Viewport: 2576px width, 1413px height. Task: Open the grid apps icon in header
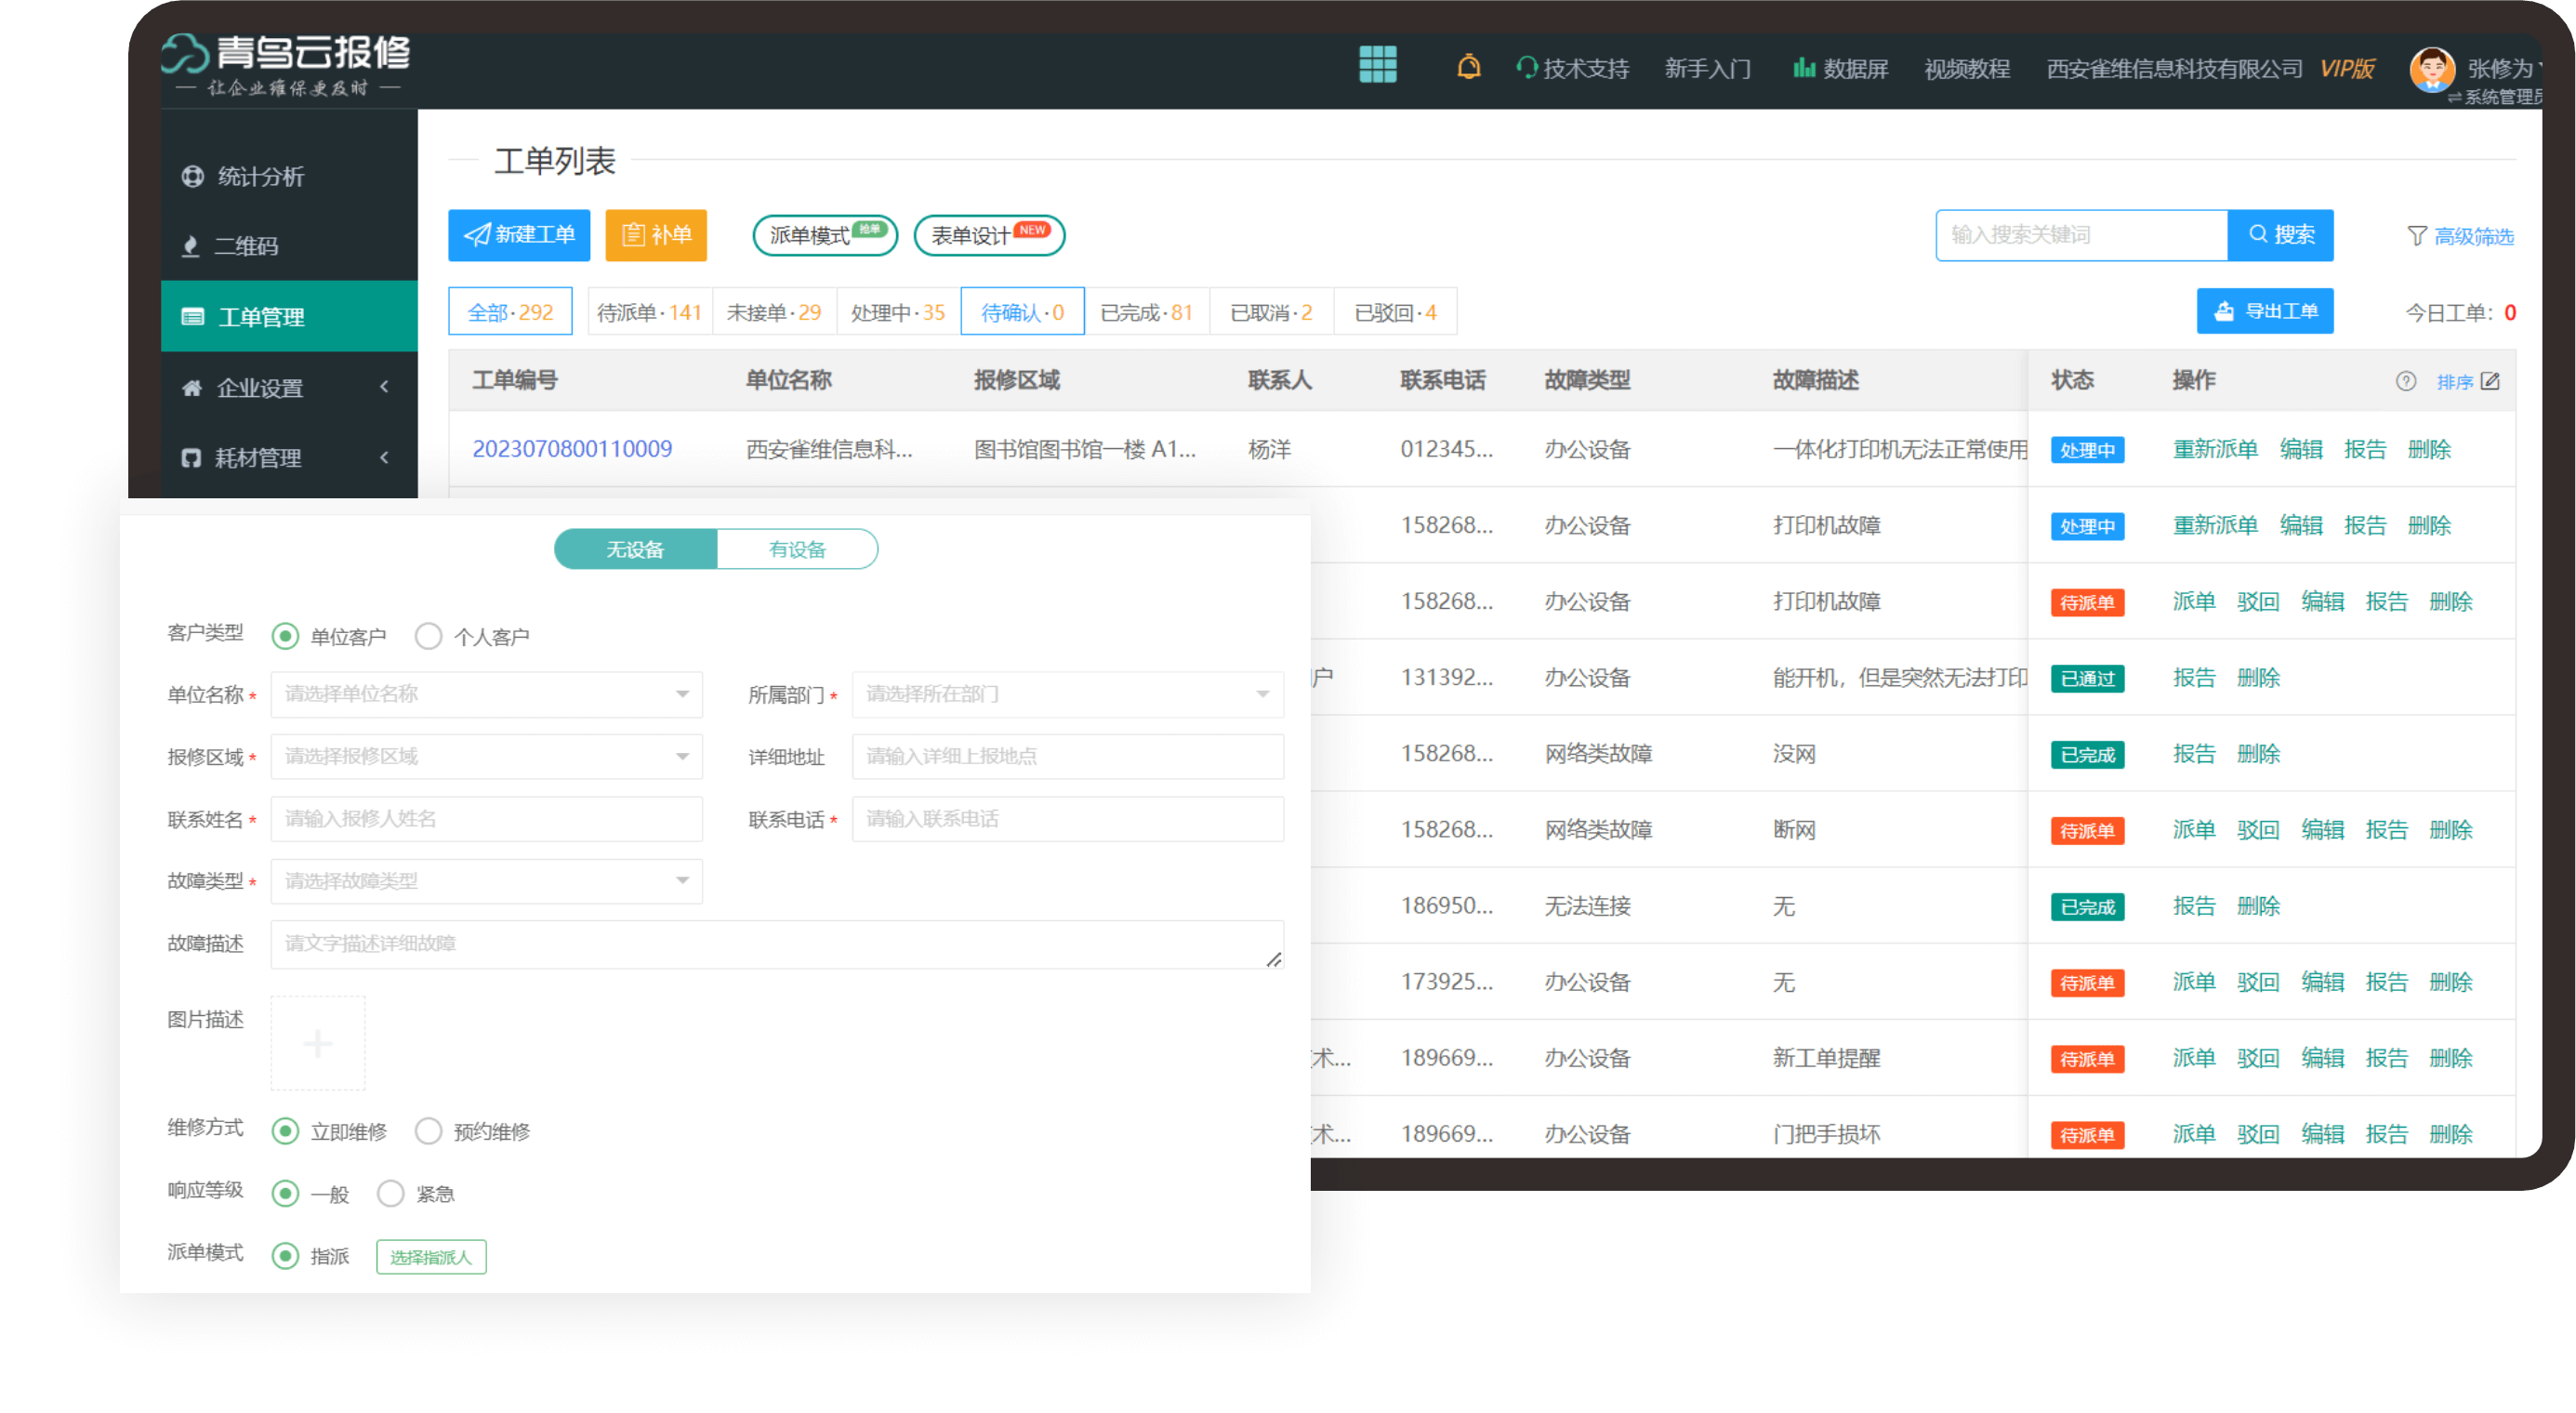[x=1377, y=65]
